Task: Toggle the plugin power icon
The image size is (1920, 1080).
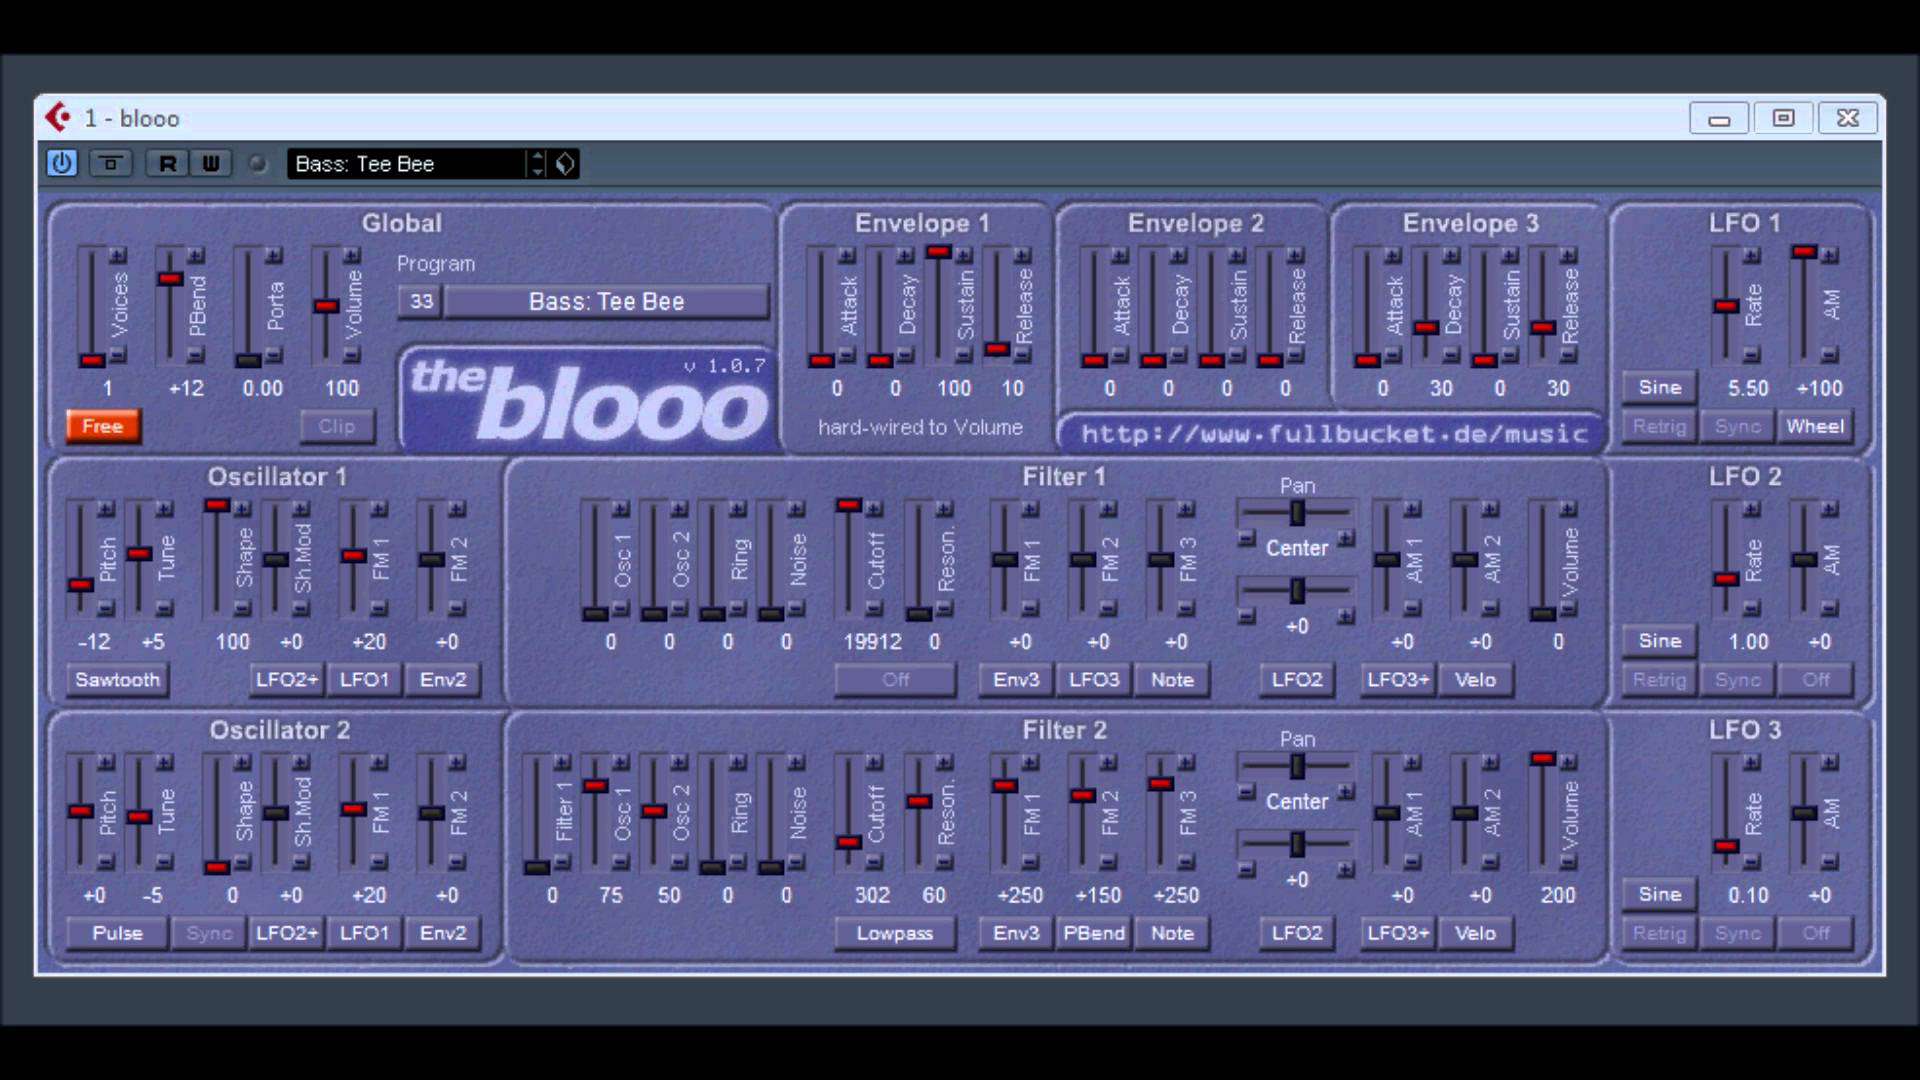Action: click(61, 164)
